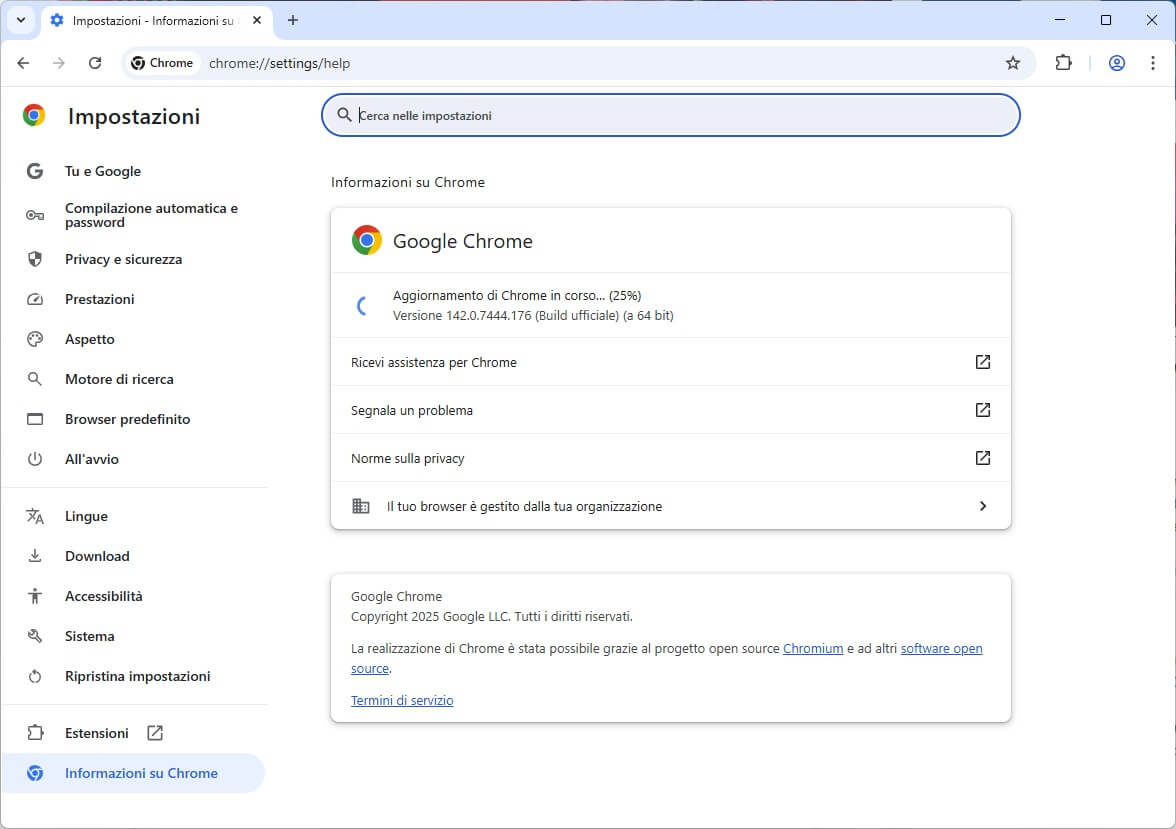Open Chrome three-dot menu
1176x829 pixels.
(1152, 63)
